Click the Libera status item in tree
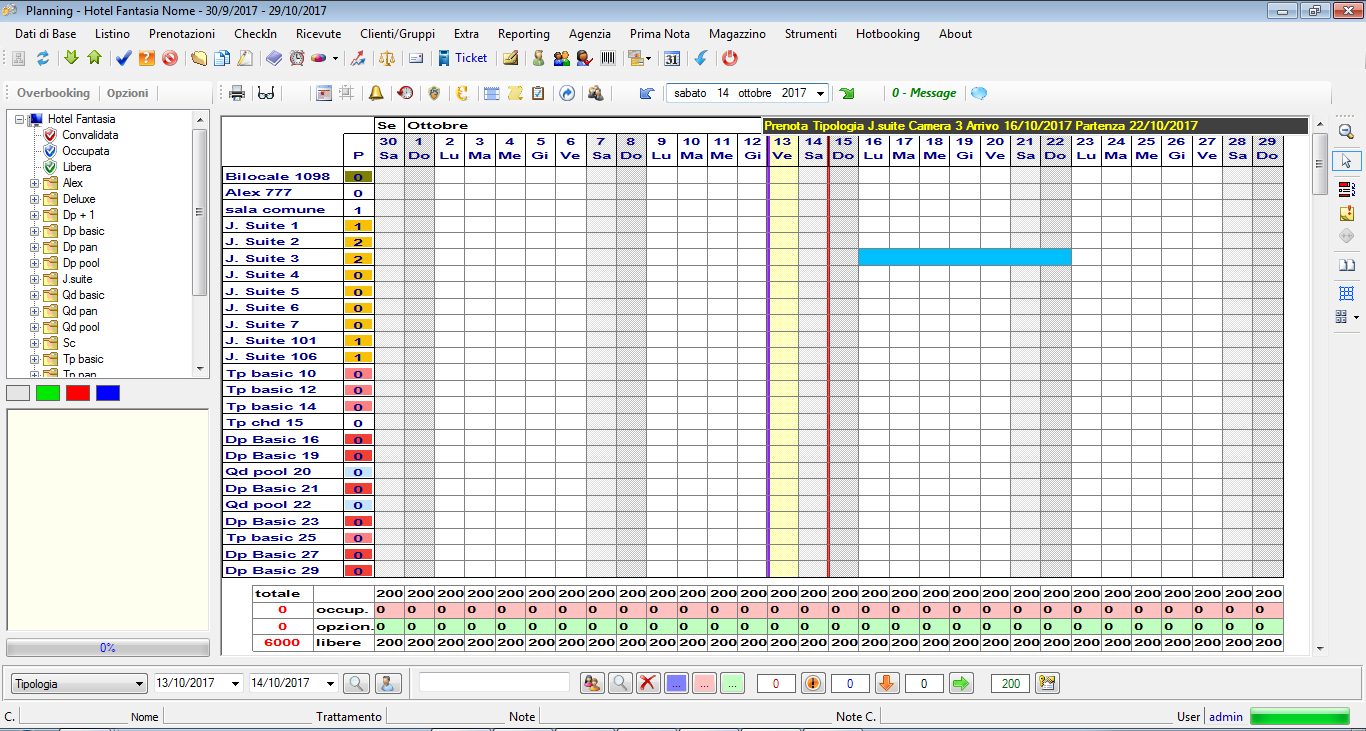The width and height of the screenshot is (1366, 731). point(77,167)
